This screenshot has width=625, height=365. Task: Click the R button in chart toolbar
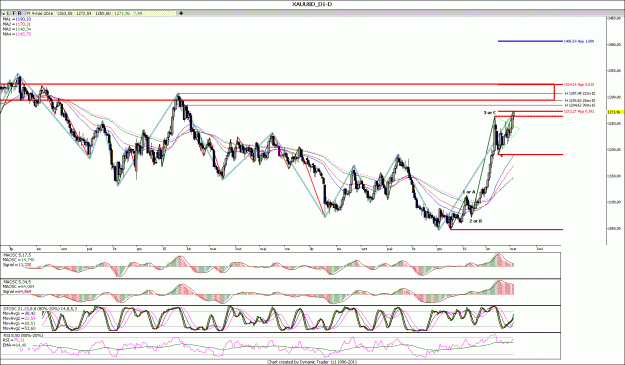[20, 13]
